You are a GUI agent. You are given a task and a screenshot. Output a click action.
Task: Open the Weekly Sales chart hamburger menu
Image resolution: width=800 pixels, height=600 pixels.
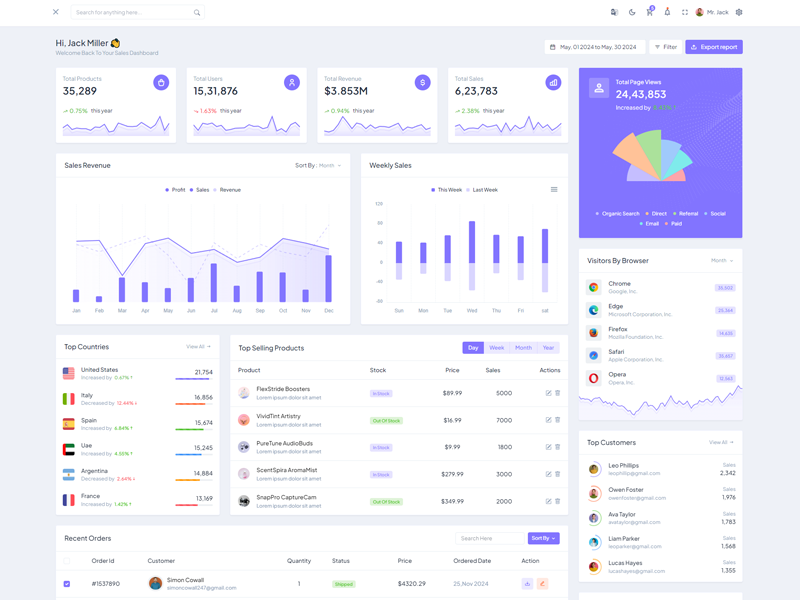[554, 189]
